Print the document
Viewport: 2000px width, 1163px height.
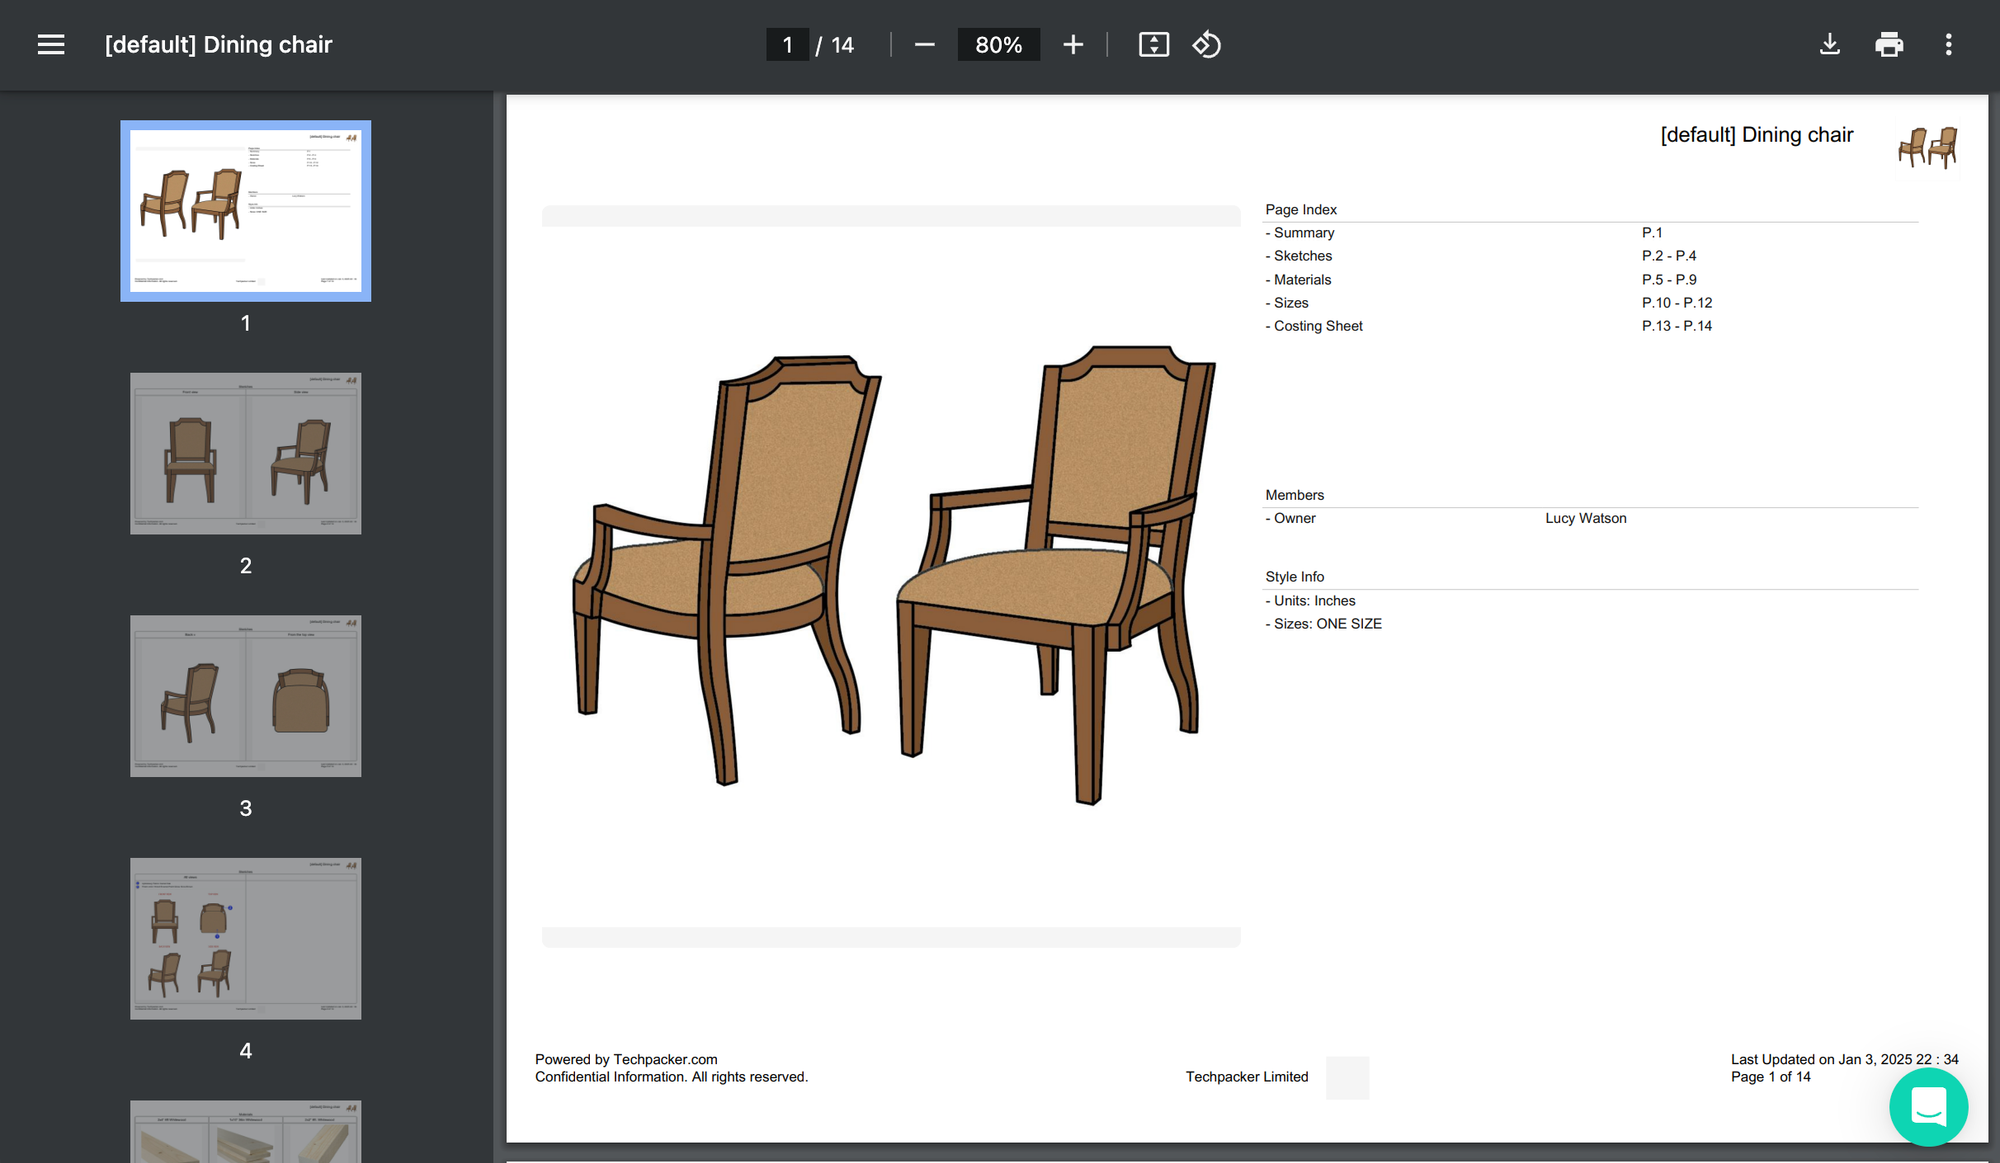click(1889, 45)
